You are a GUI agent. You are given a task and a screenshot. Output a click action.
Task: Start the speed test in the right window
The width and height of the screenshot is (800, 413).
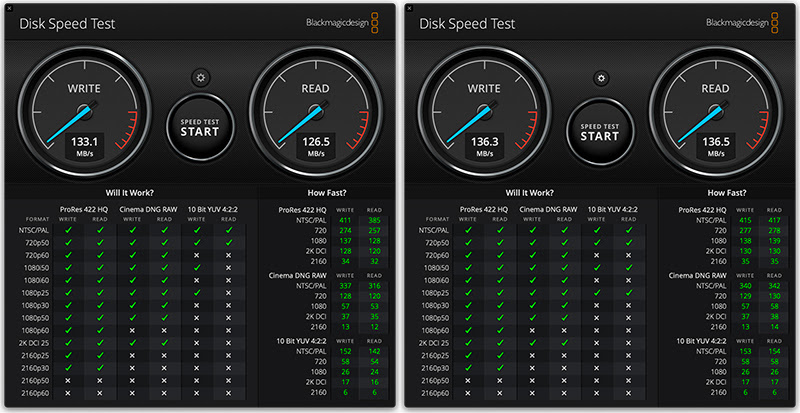600,132
